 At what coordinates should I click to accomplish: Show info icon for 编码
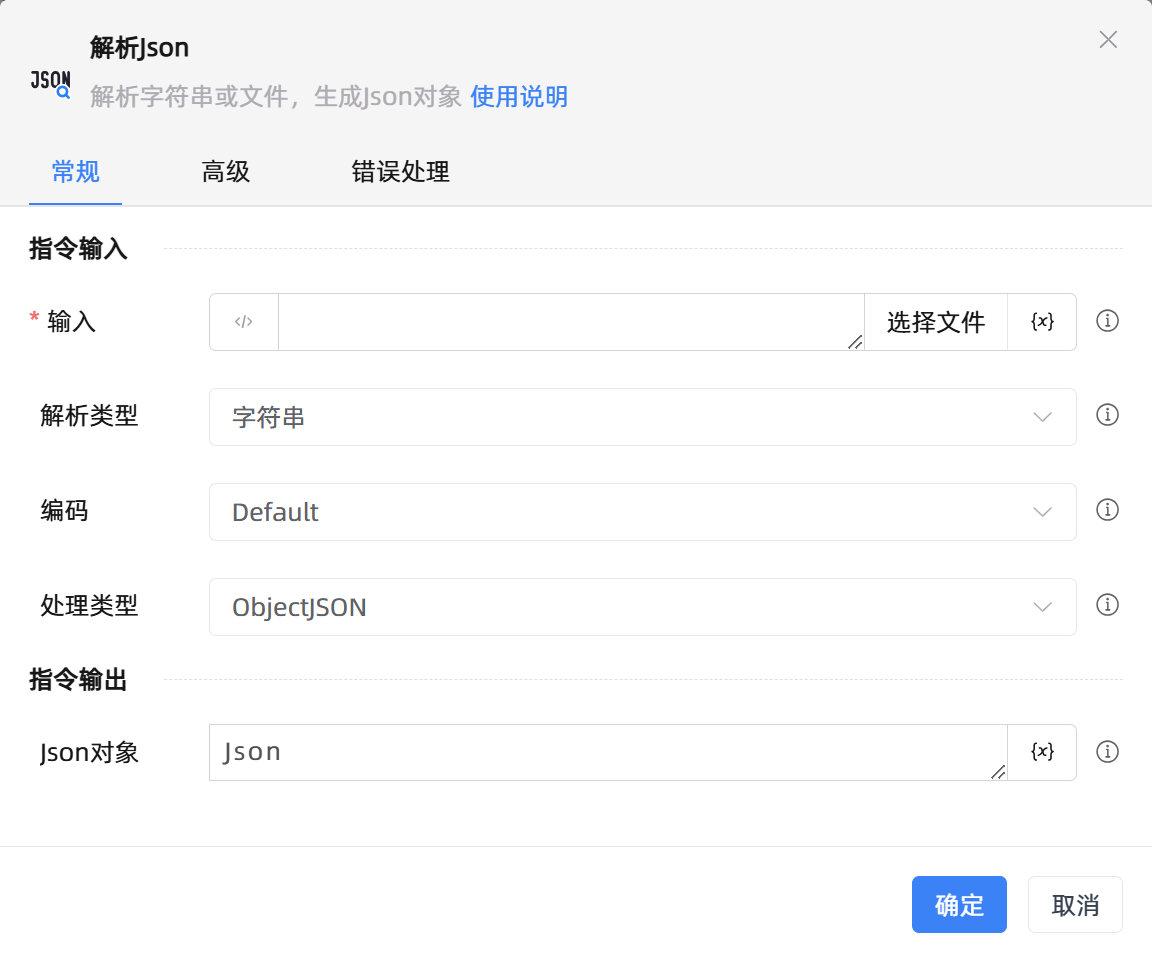[1107, 509]
